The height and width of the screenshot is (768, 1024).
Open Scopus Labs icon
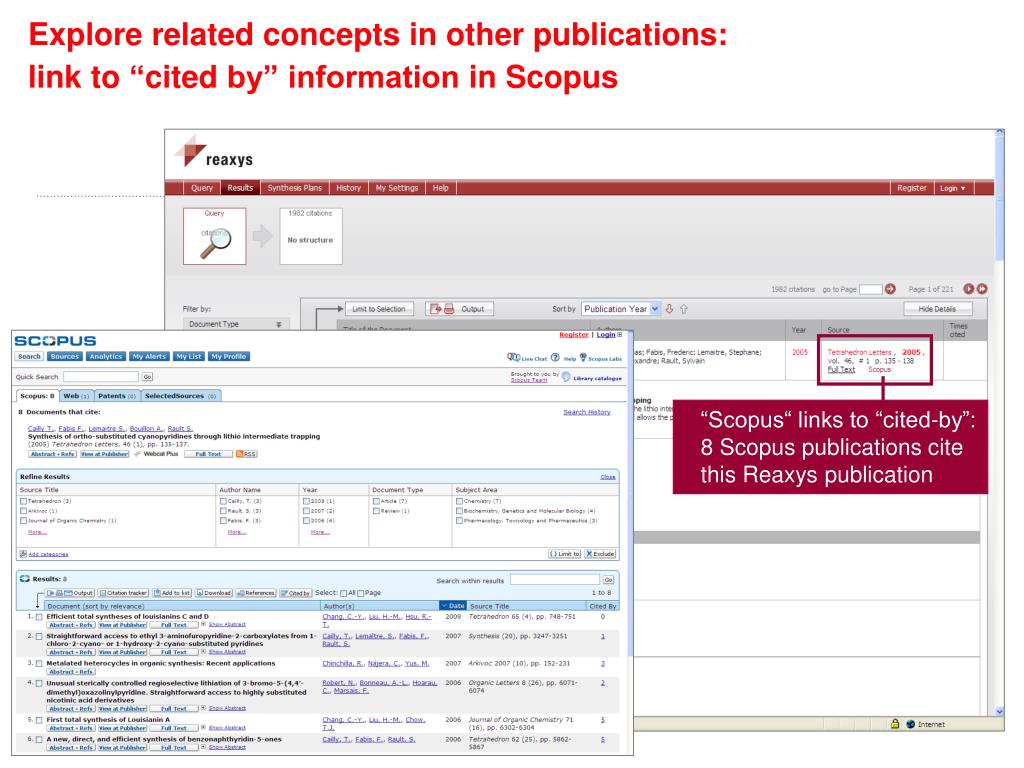(x=583, y=357)
